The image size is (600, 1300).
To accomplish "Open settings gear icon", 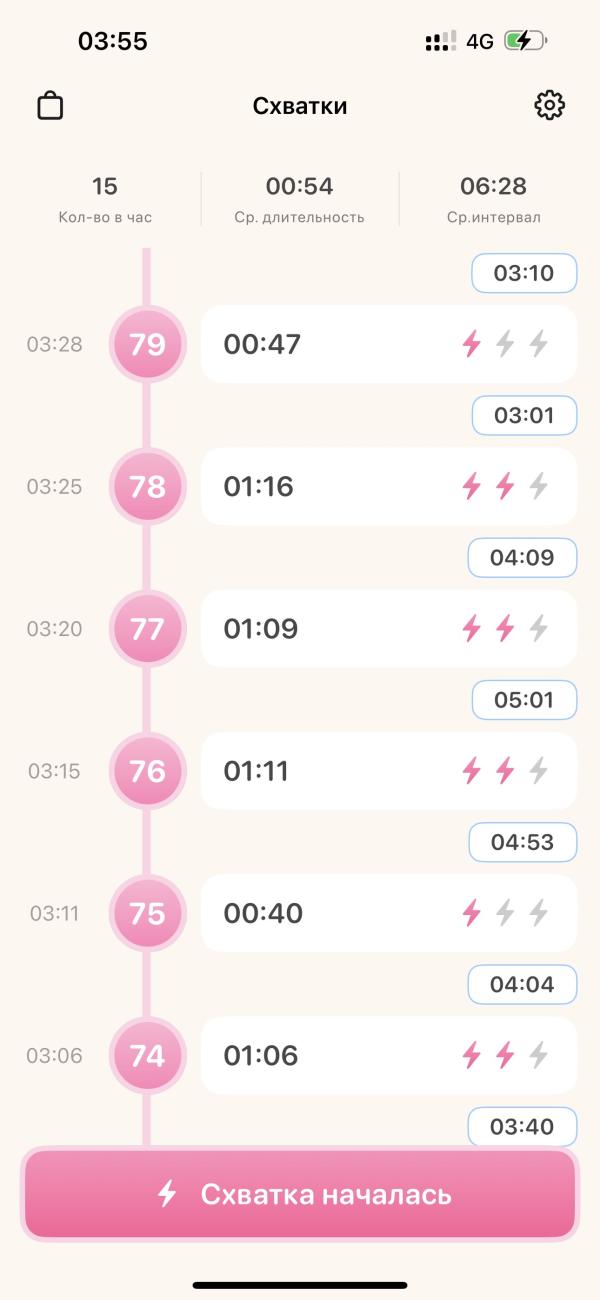I will [549, 106].
